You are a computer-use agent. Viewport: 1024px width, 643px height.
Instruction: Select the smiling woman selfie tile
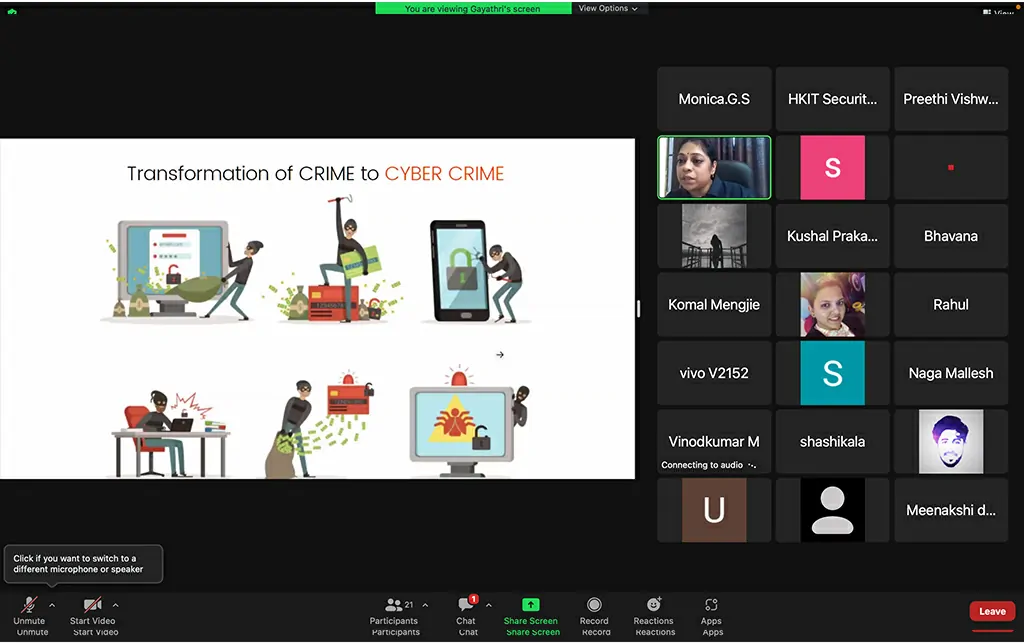[x=832, y=305]
